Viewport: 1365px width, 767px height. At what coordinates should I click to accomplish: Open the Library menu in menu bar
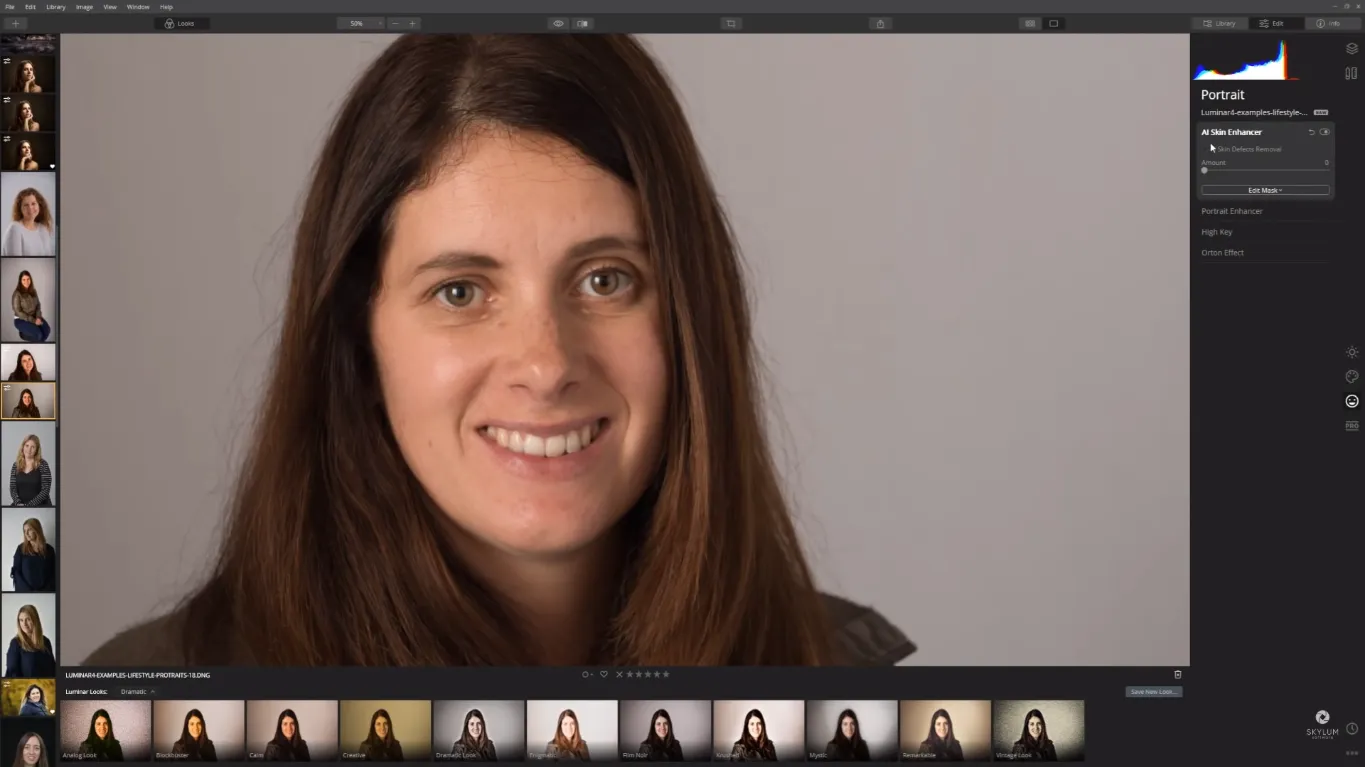click(x=56, y=7)
